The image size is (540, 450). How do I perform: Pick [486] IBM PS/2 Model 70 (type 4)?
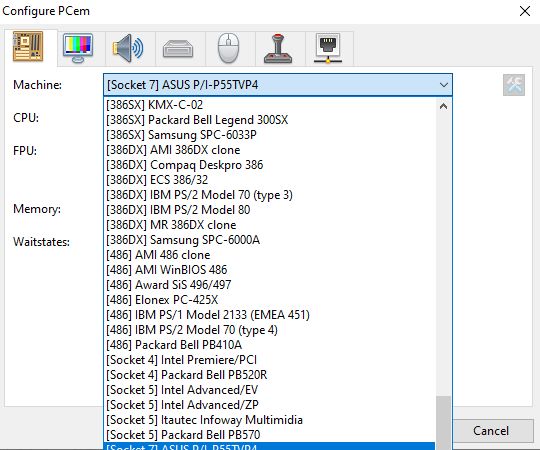[270, 330]
